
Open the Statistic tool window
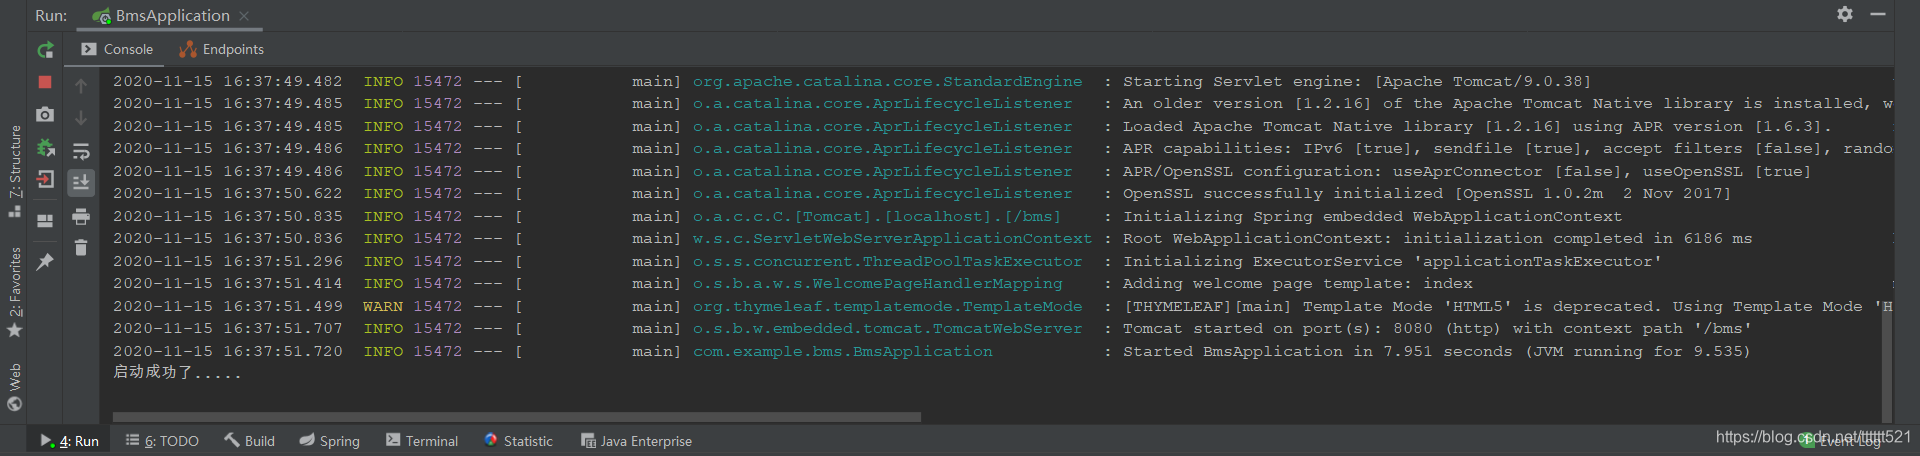(517, 441)
